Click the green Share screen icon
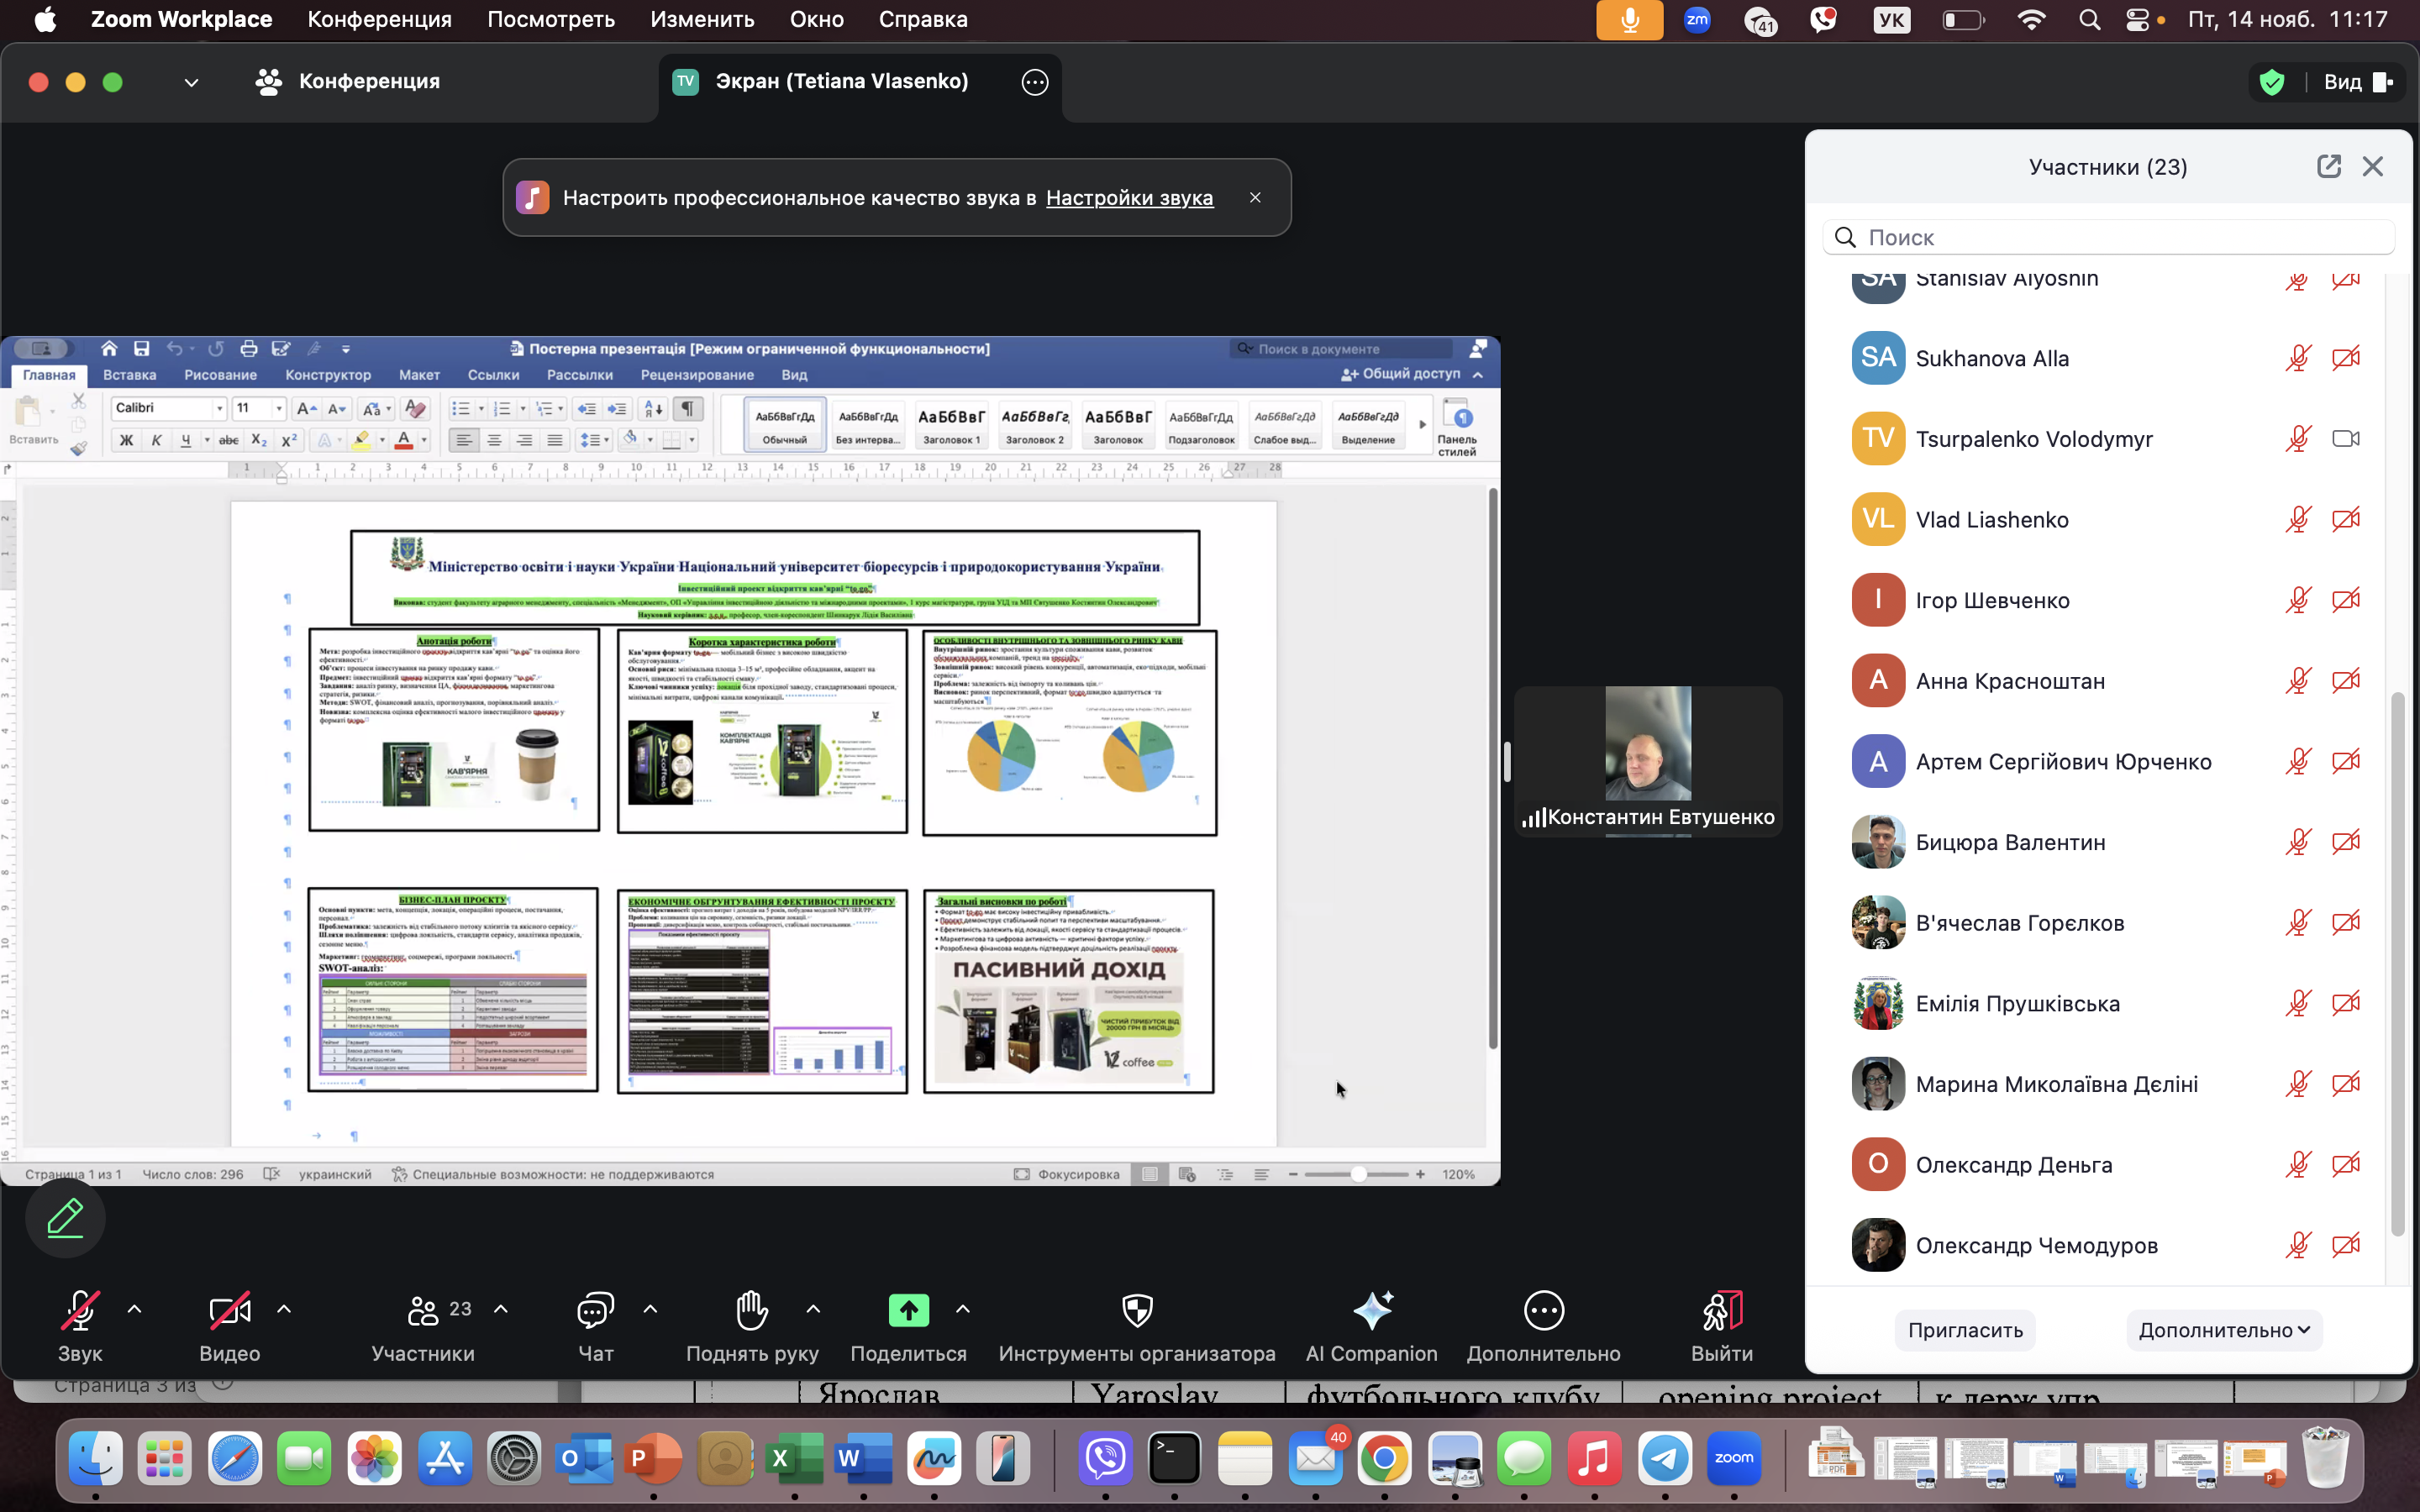The height and width of the screenshot is (1512, 2420). [908, 1310]
